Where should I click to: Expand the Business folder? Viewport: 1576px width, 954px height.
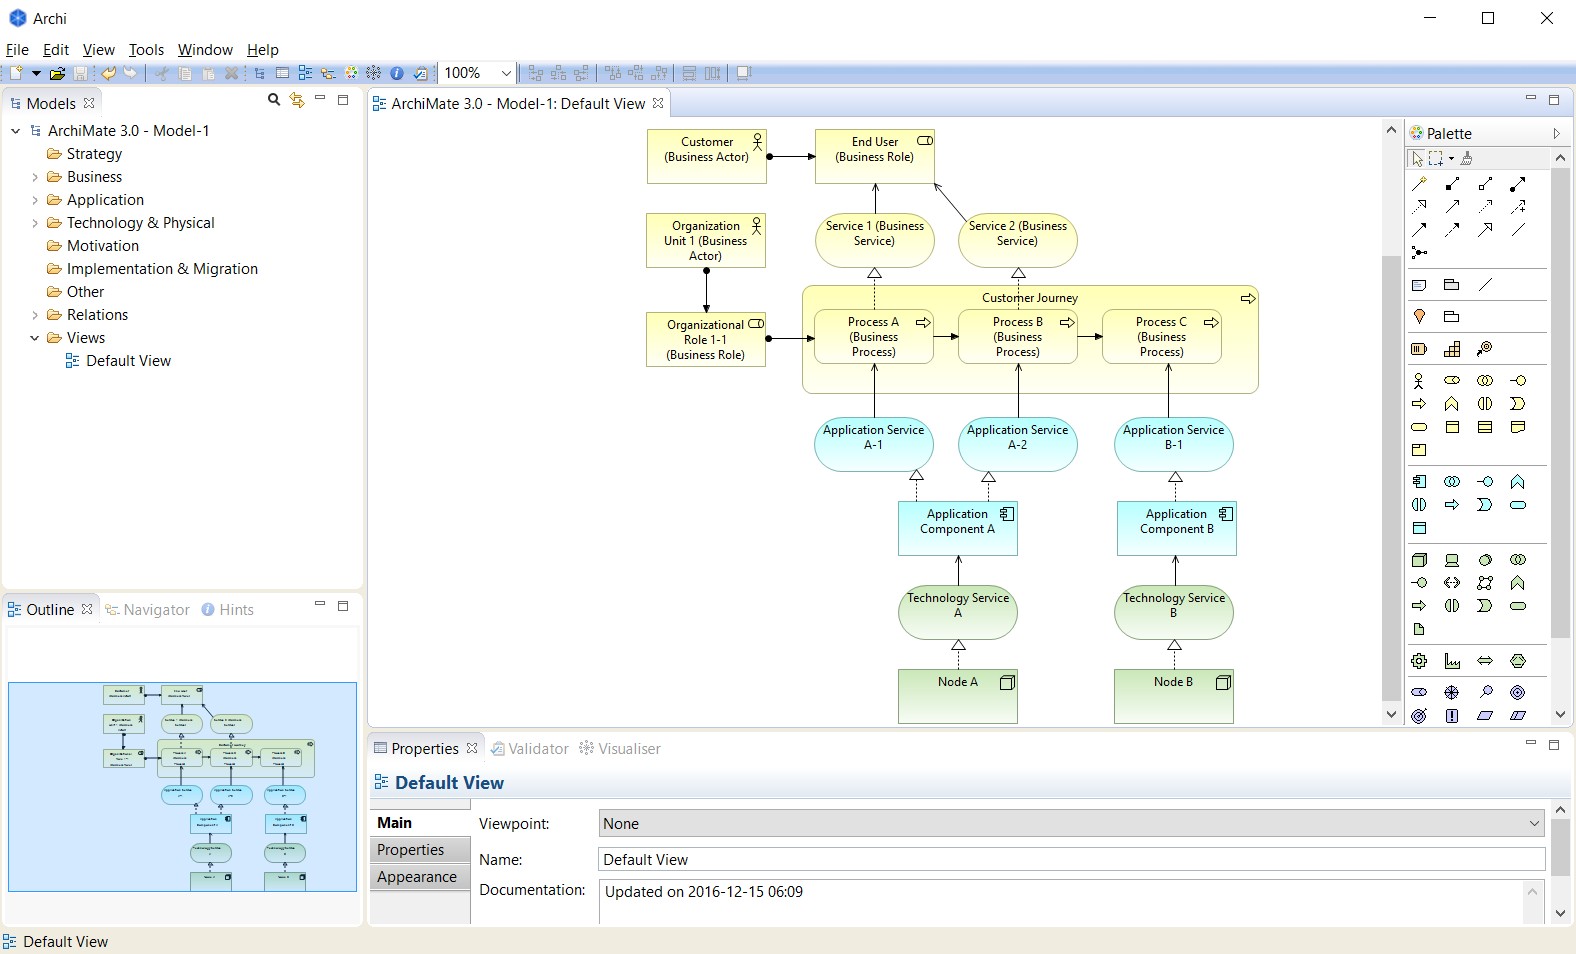[35, 177]
